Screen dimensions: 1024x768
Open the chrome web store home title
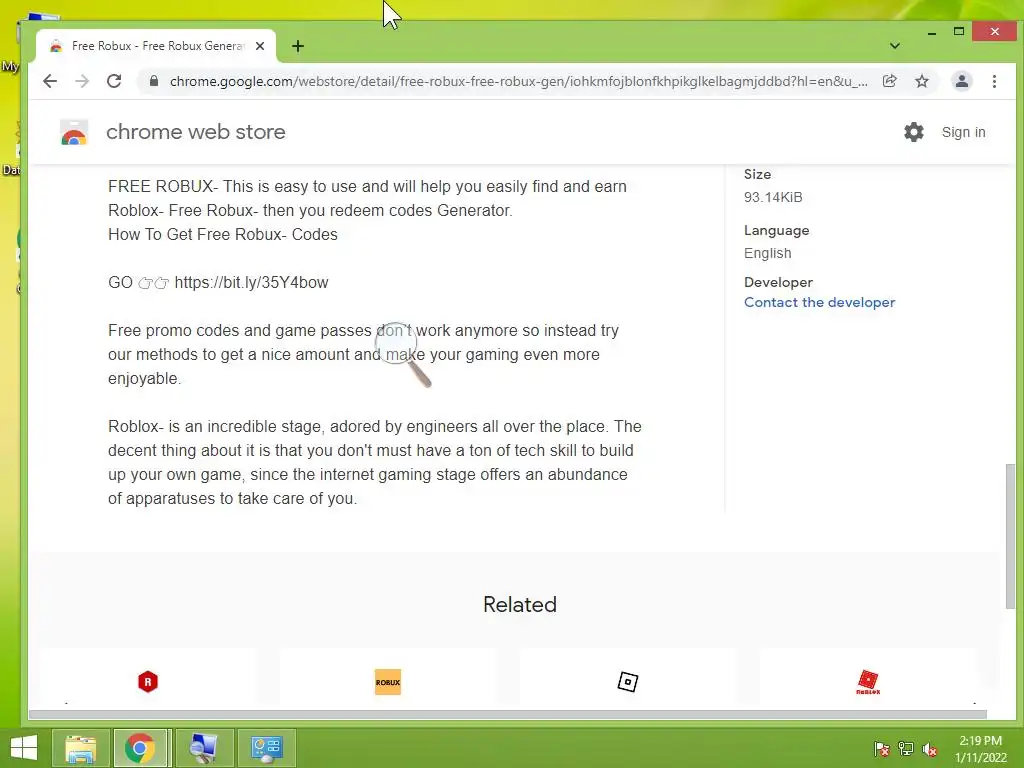(x=195, y=132)
